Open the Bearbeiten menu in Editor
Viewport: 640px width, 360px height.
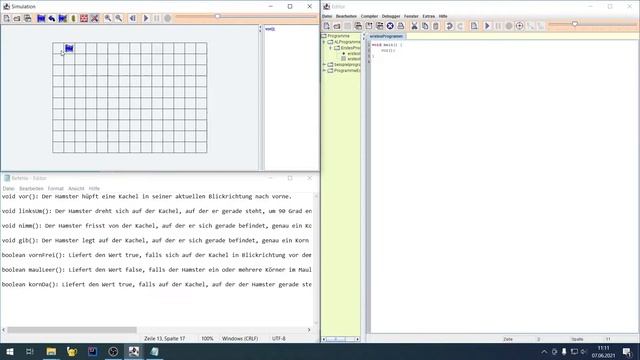(346, 16)
